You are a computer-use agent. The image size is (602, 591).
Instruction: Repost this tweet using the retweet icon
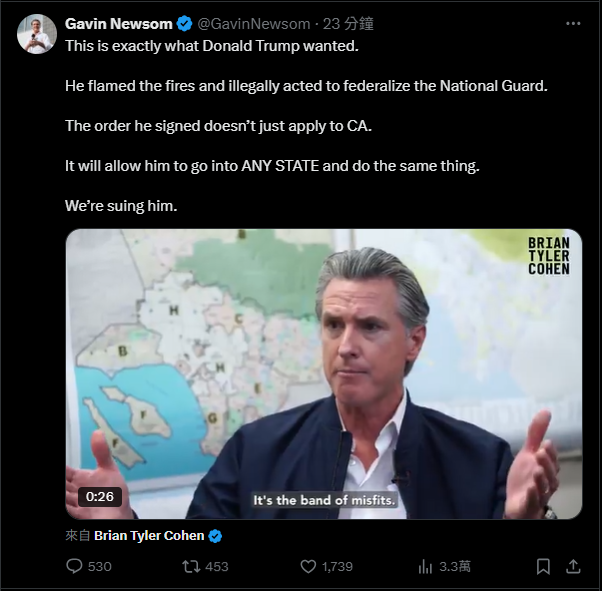click(190, 566)
